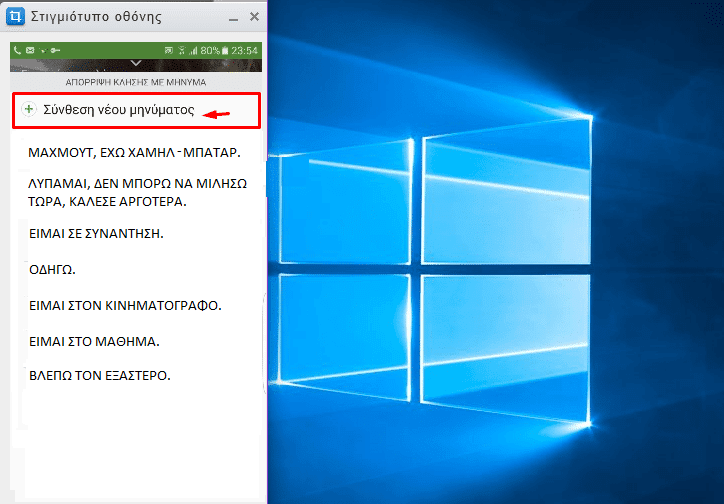Select message 'ΜΑΧΜΟΥΤ, ΕΧΩ ΧΑΜΗΛ-ΜΠΑΤΑΡ.'
The image size is (724, 504).
(134, 153)
